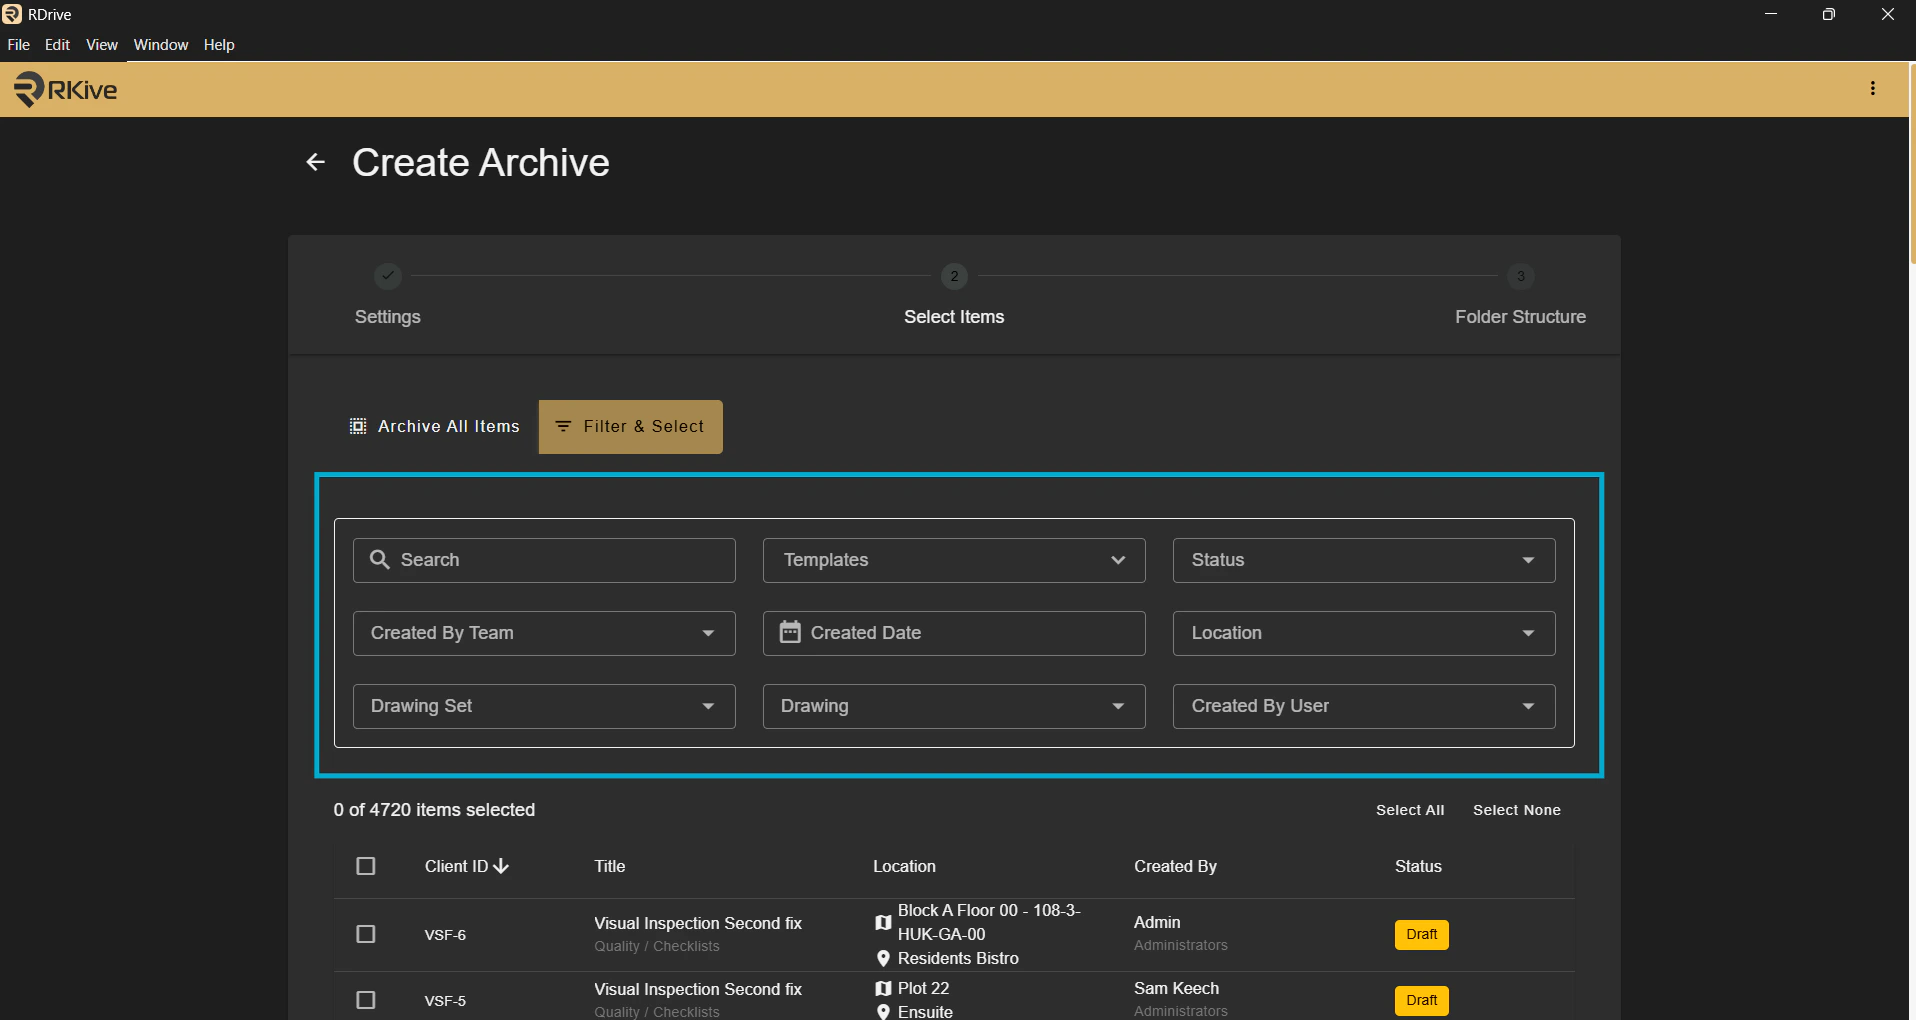Check the box for row VSF-5
The height and width of the screenshot is (1020, 1916).
(x=366, y=1000)
